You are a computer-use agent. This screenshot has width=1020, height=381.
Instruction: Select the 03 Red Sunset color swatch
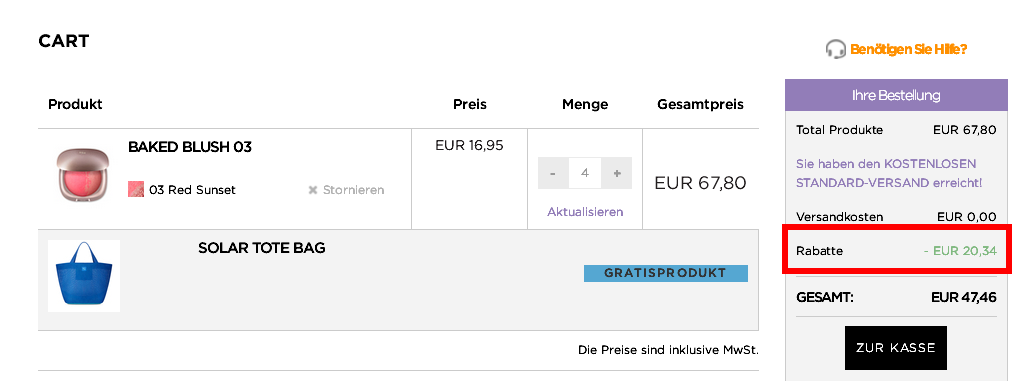[x=136, y=190]
